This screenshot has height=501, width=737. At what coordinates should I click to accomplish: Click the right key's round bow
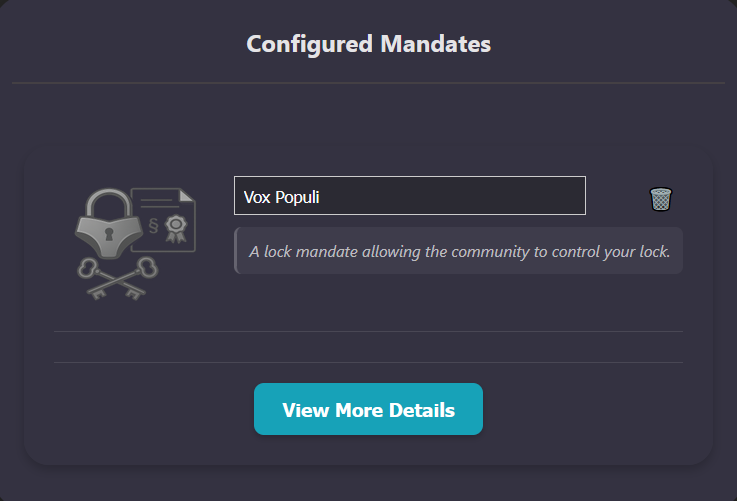click(148, 266)
